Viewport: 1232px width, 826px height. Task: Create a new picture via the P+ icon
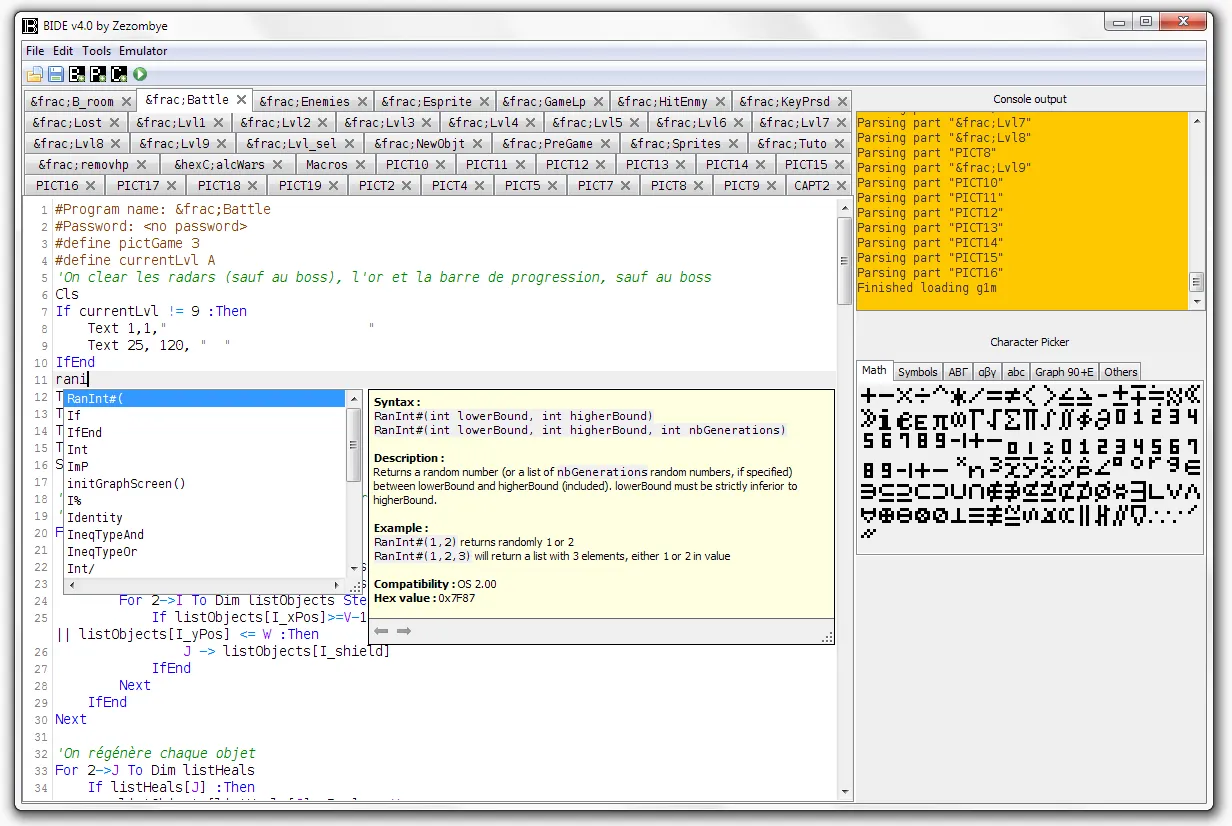[x=98, y=74]
